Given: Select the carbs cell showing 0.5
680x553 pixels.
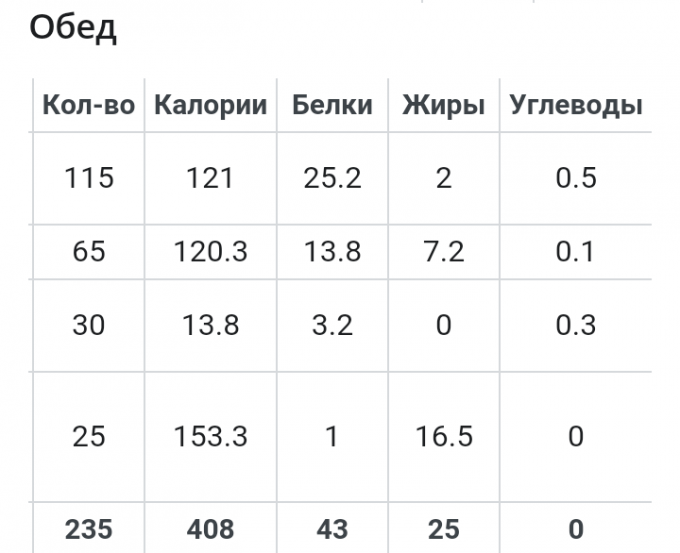Looking at the screenshot, I should 576,178.
